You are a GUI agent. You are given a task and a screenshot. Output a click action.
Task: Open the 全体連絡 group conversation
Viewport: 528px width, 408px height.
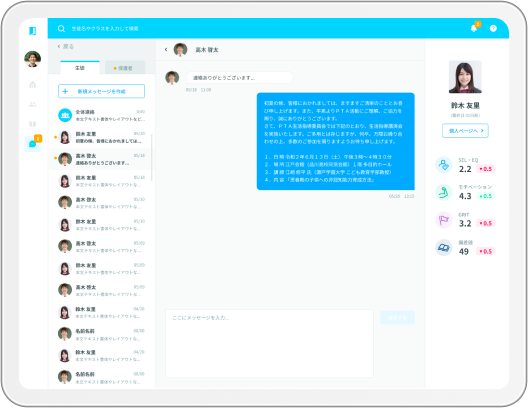[x=101, y=115]
